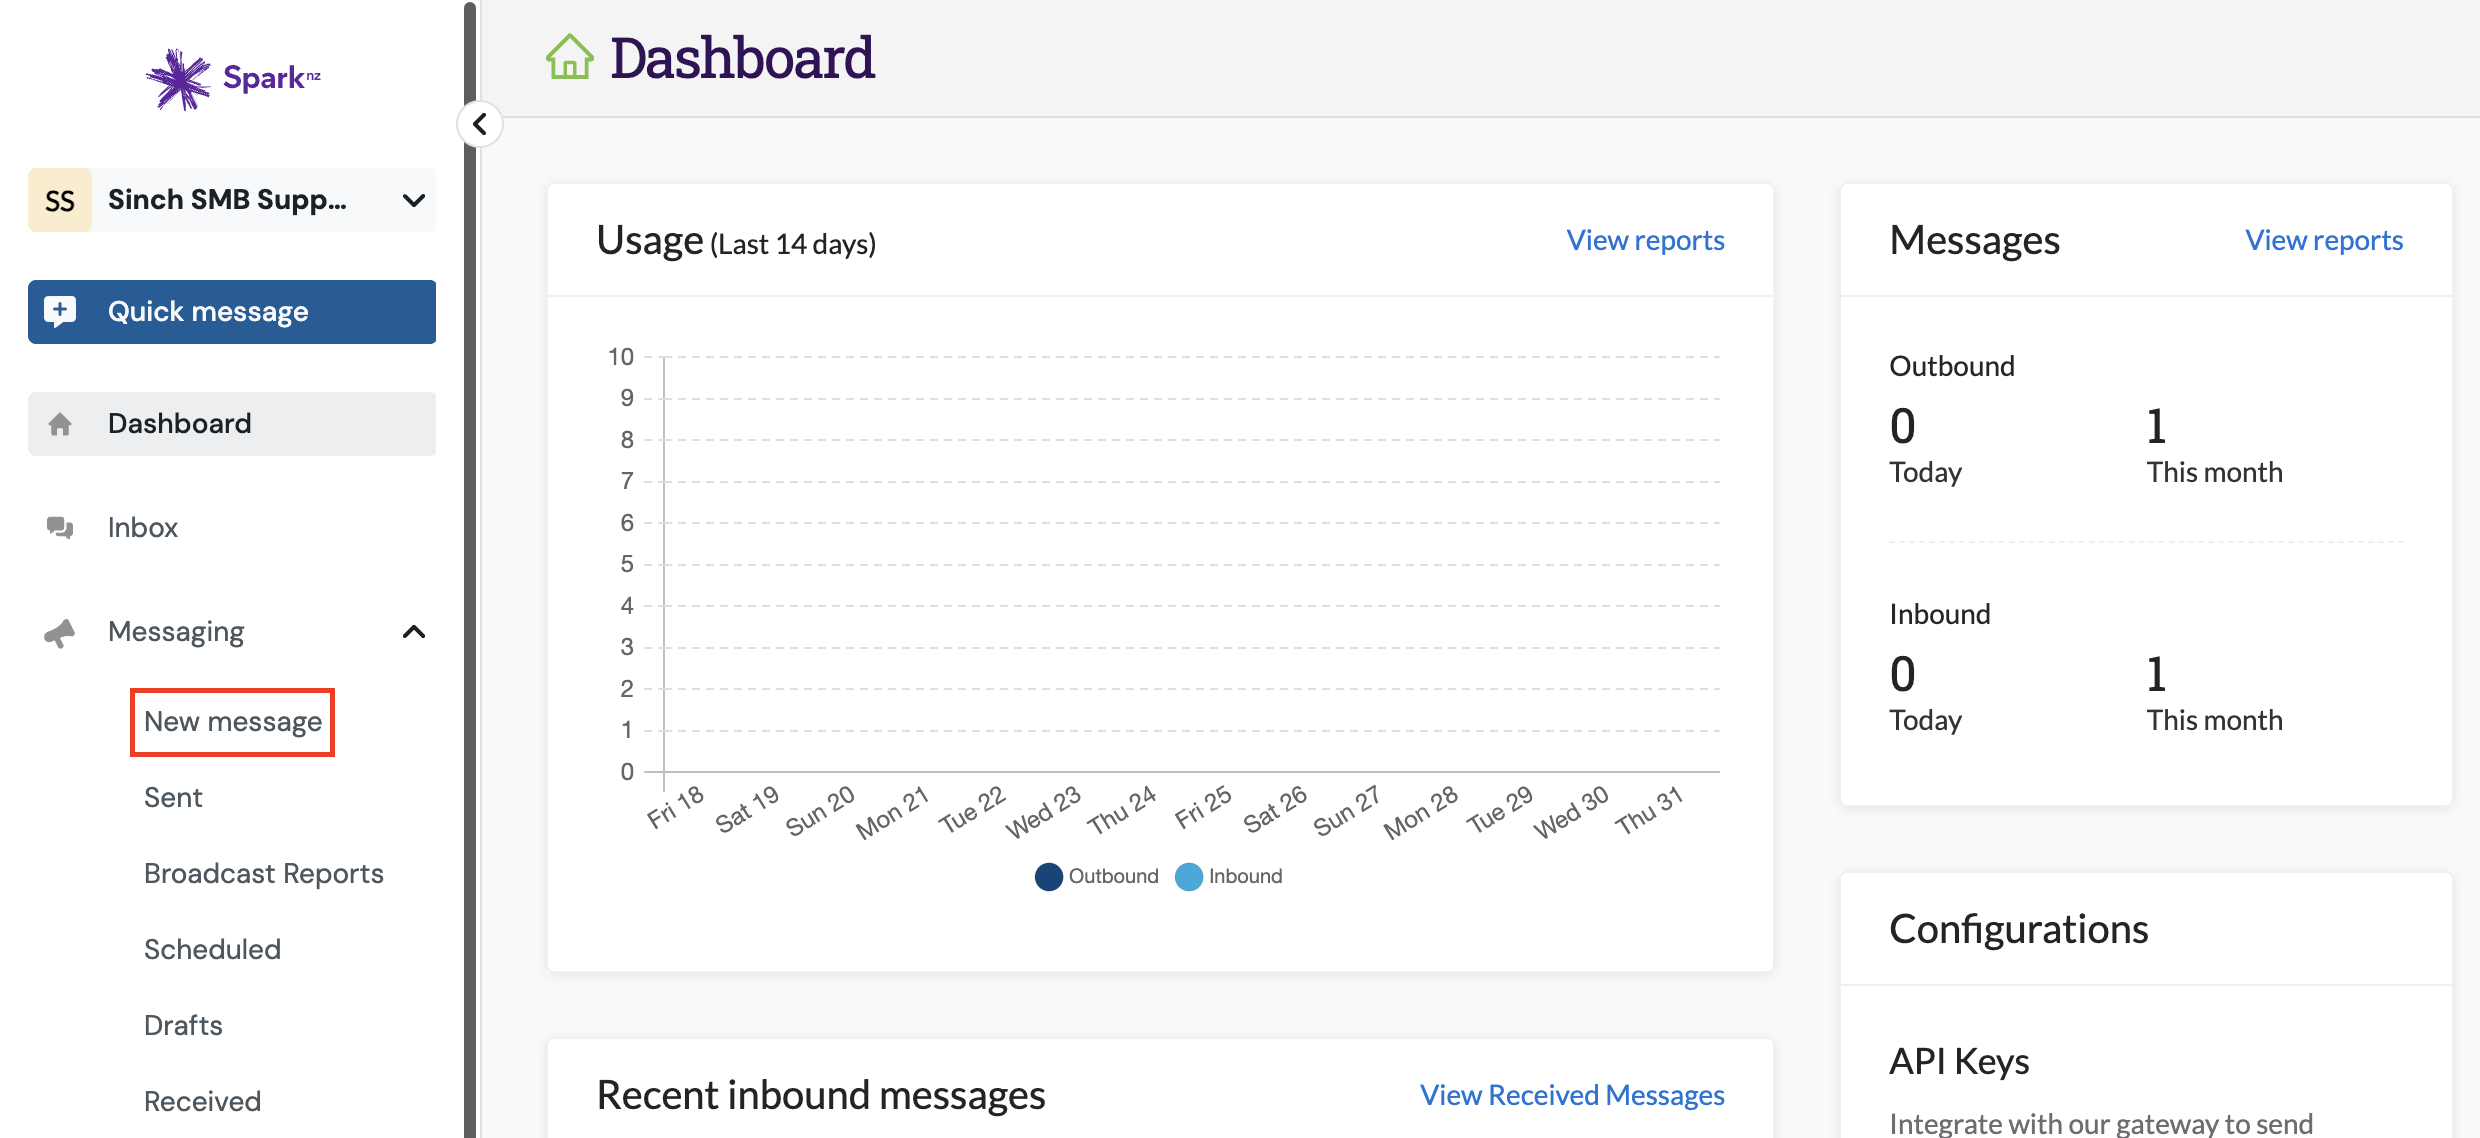Click the SS account avatar badge

coord(60,200)
